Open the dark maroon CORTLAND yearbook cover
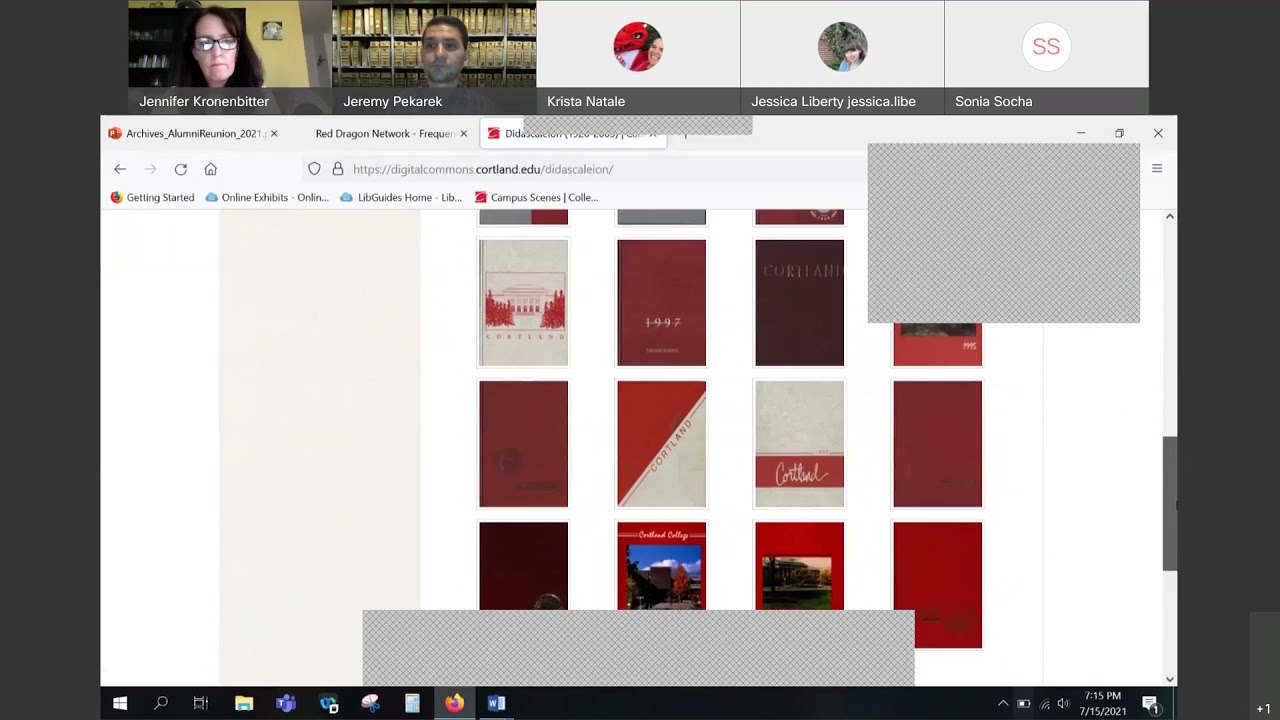 point(799,303)
